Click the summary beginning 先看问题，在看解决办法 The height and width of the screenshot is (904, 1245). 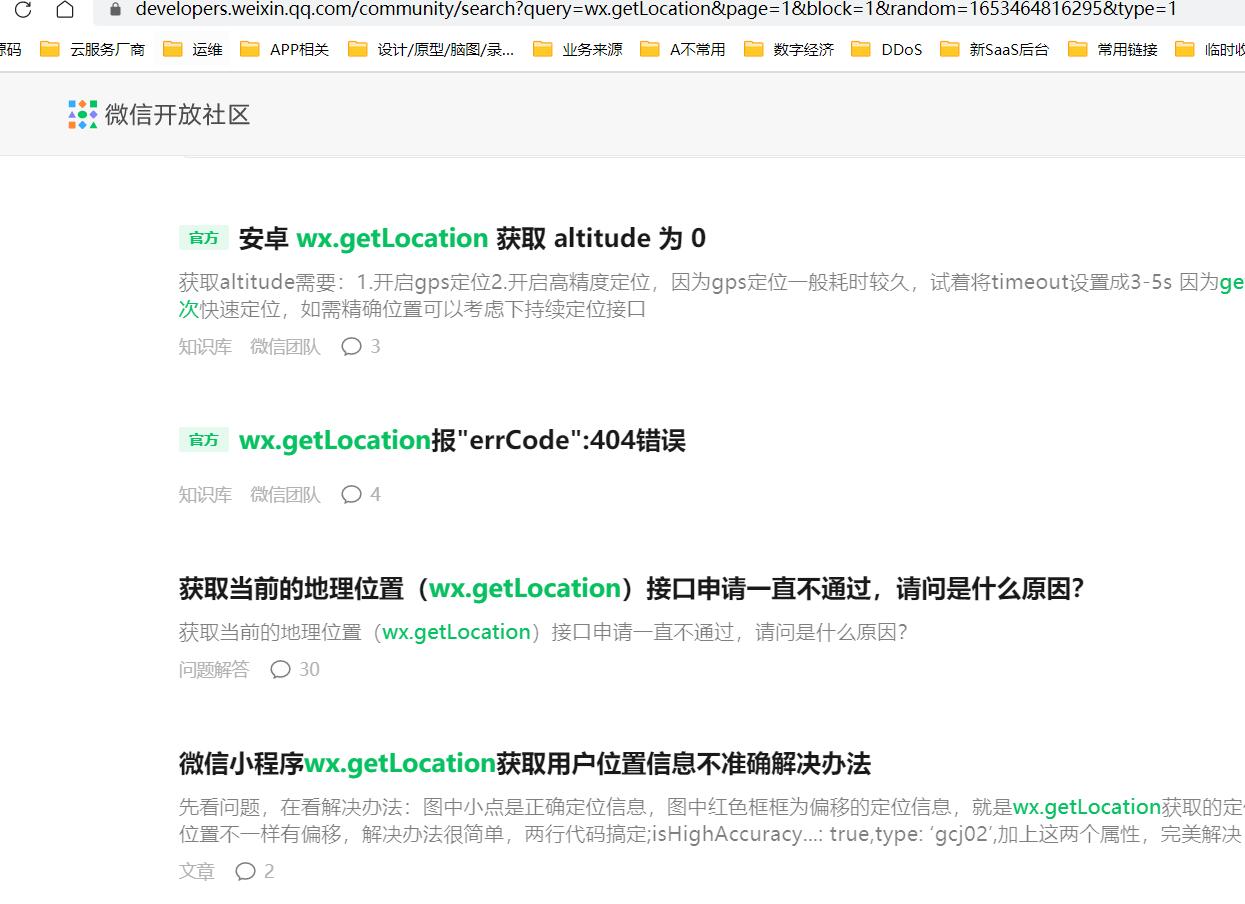coord(712,820)
